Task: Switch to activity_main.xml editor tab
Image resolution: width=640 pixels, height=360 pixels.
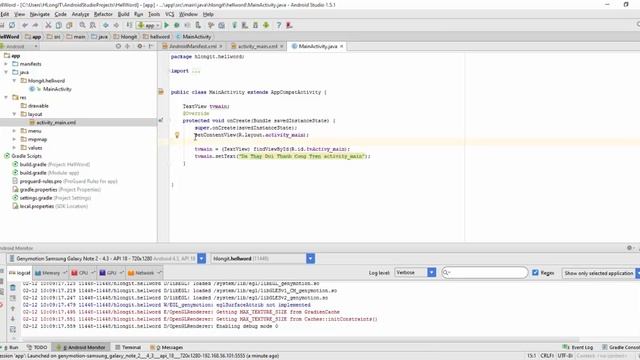Action: (257, 46)
